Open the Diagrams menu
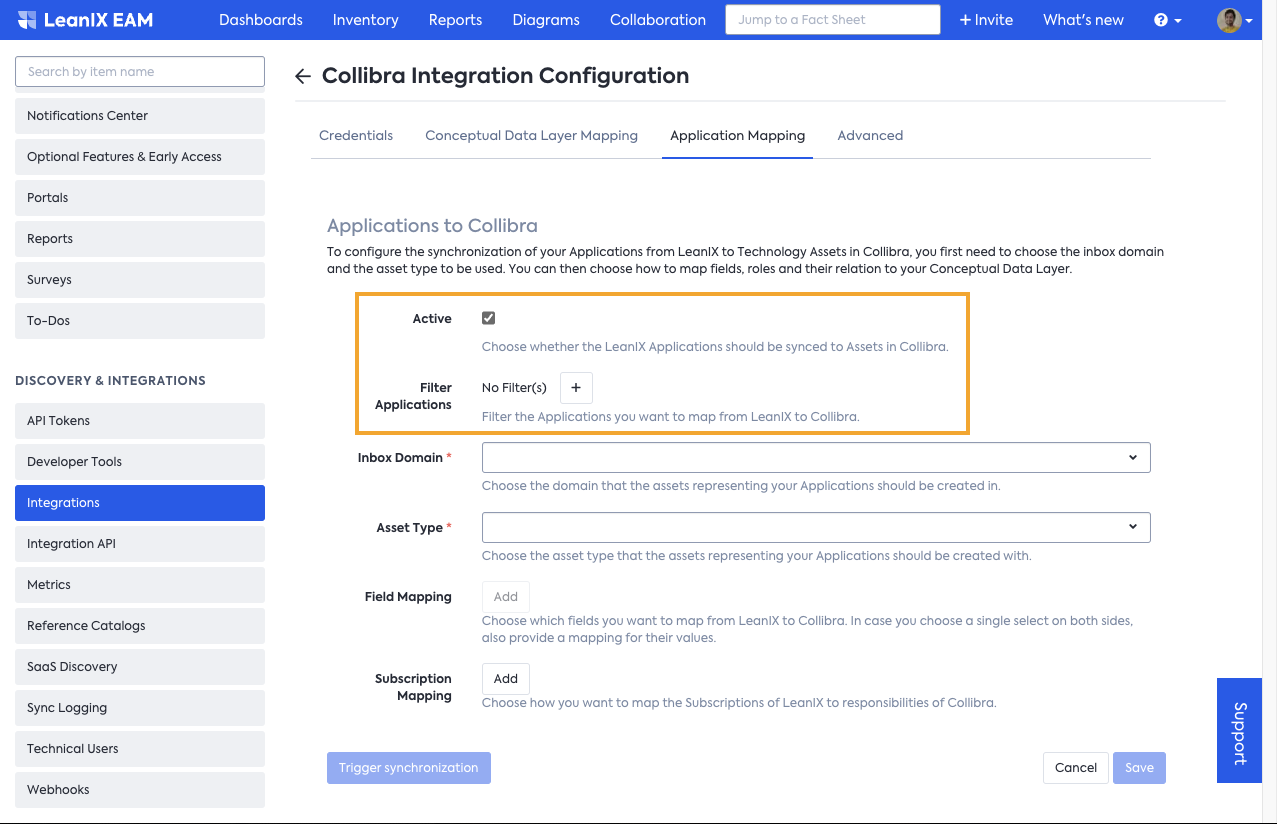 tap(546, 20)
